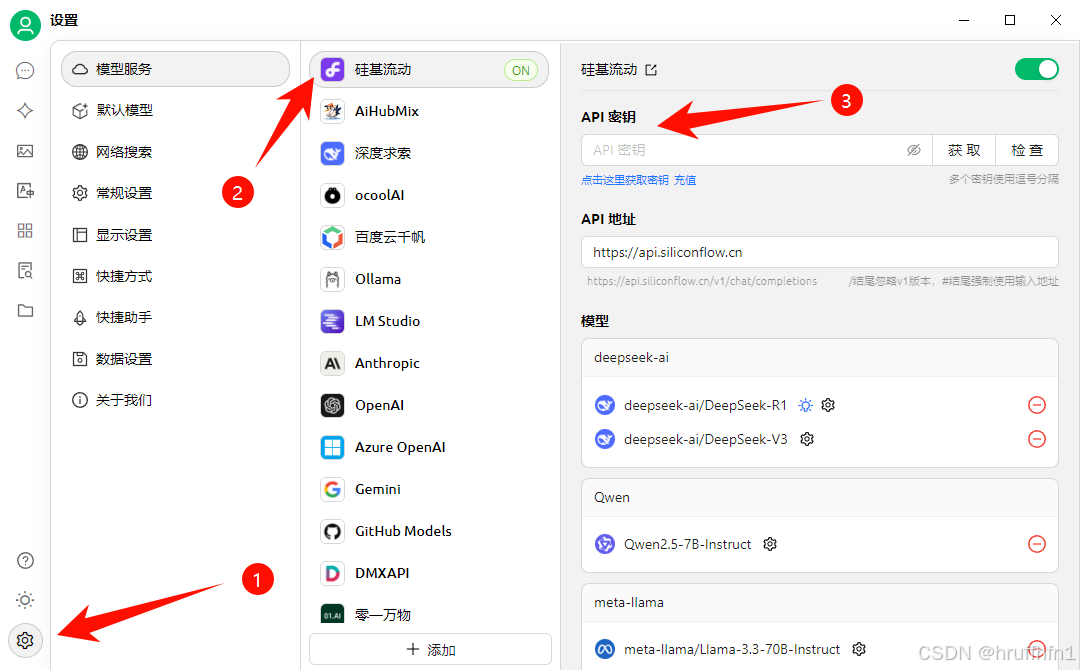Screen dimensions: 1080x670
Task: Remove the DeepSeek-R1 model
Action: click(x=1037, y=405)
